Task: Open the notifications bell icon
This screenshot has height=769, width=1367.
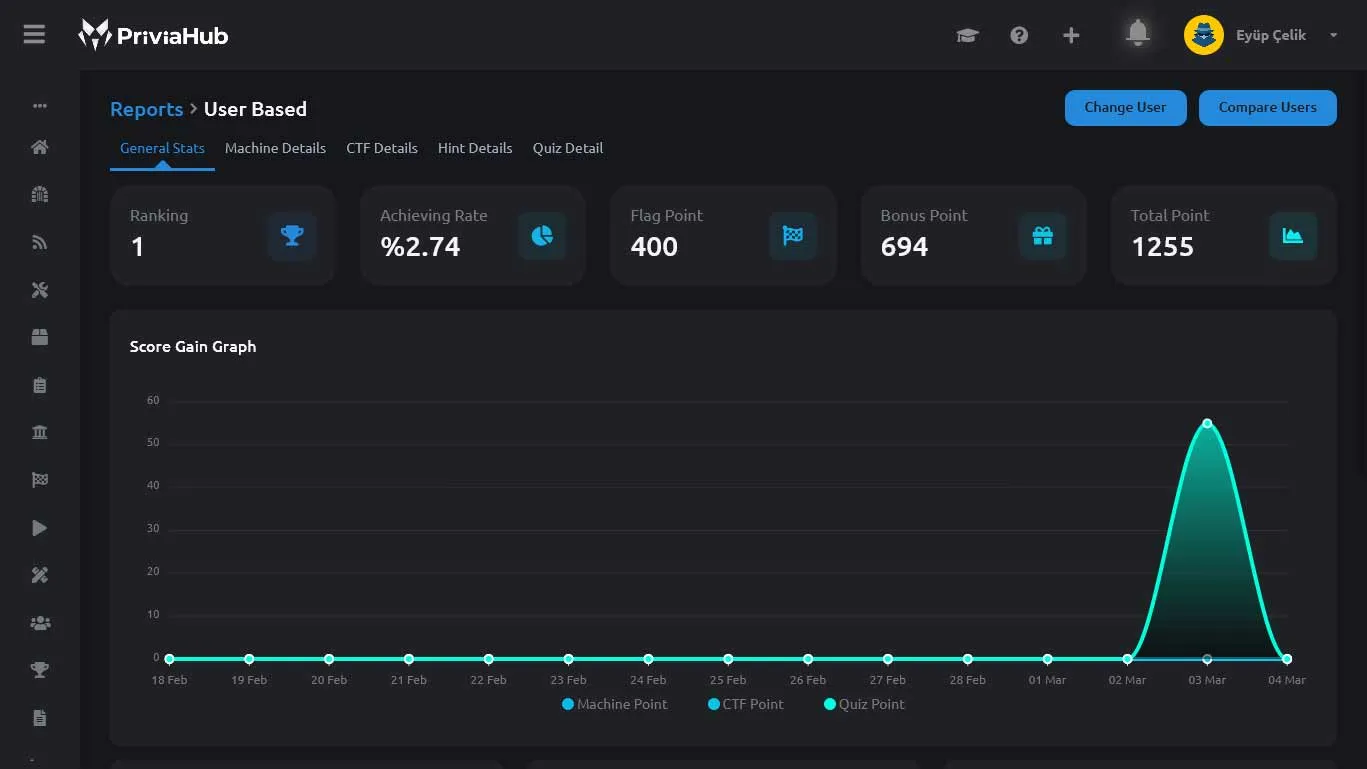Action: (x=1137, y=33)
